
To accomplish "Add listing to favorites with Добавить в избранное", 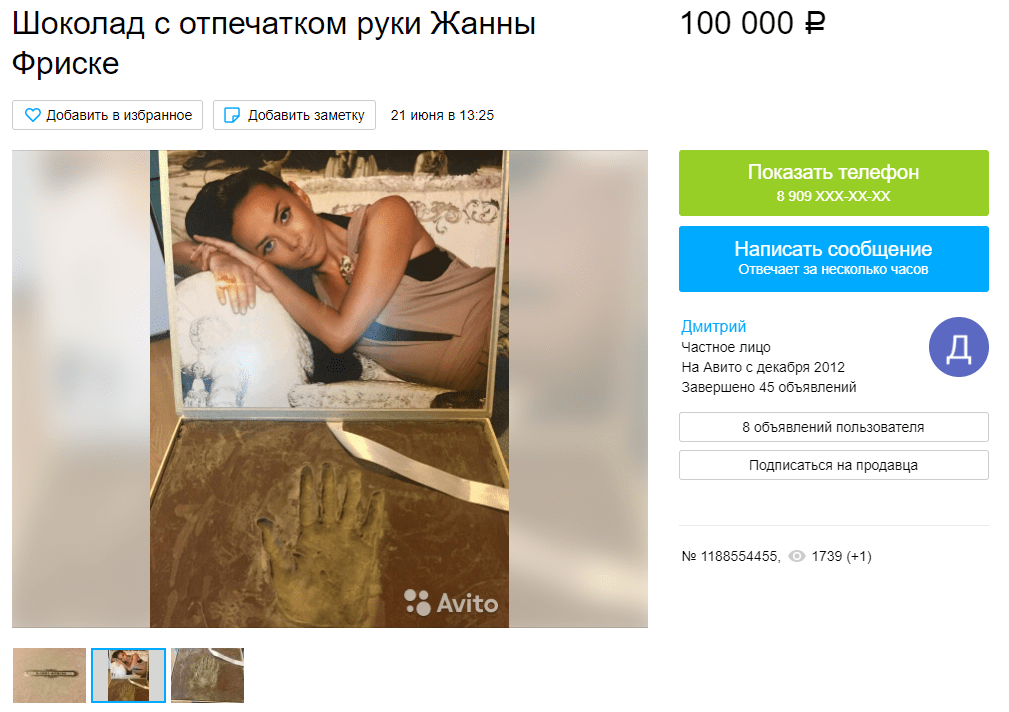I will coord(107,115).
